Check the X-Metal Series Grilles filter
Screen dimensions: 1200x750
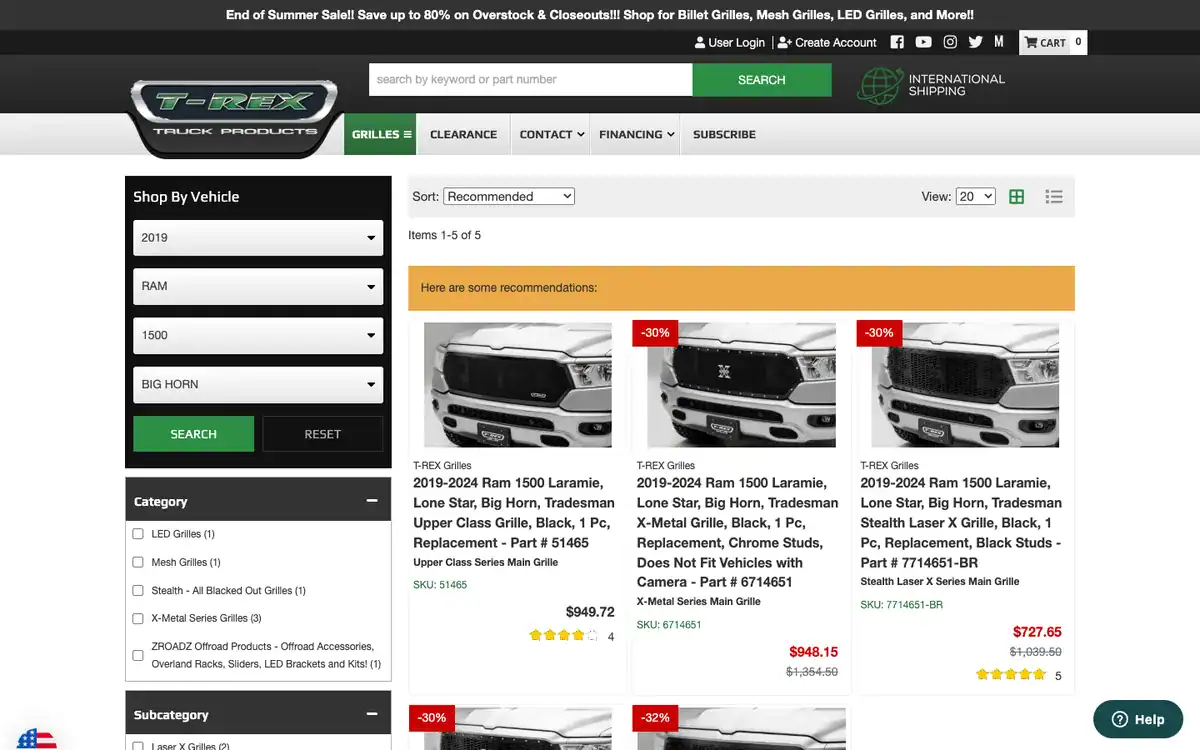[x=138, y=618]
